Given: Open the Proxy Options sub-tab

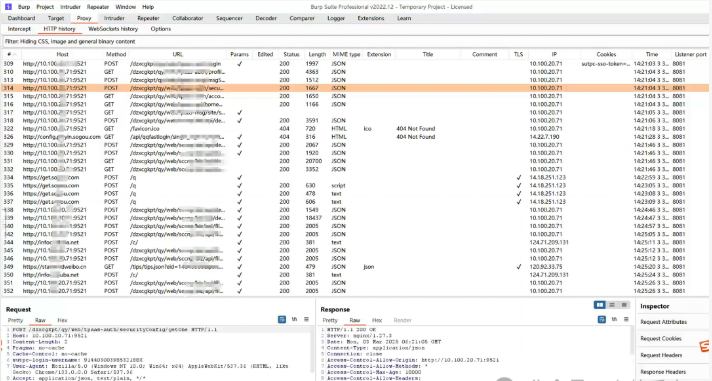Looking at the screenshot, I should click(161, 29).
